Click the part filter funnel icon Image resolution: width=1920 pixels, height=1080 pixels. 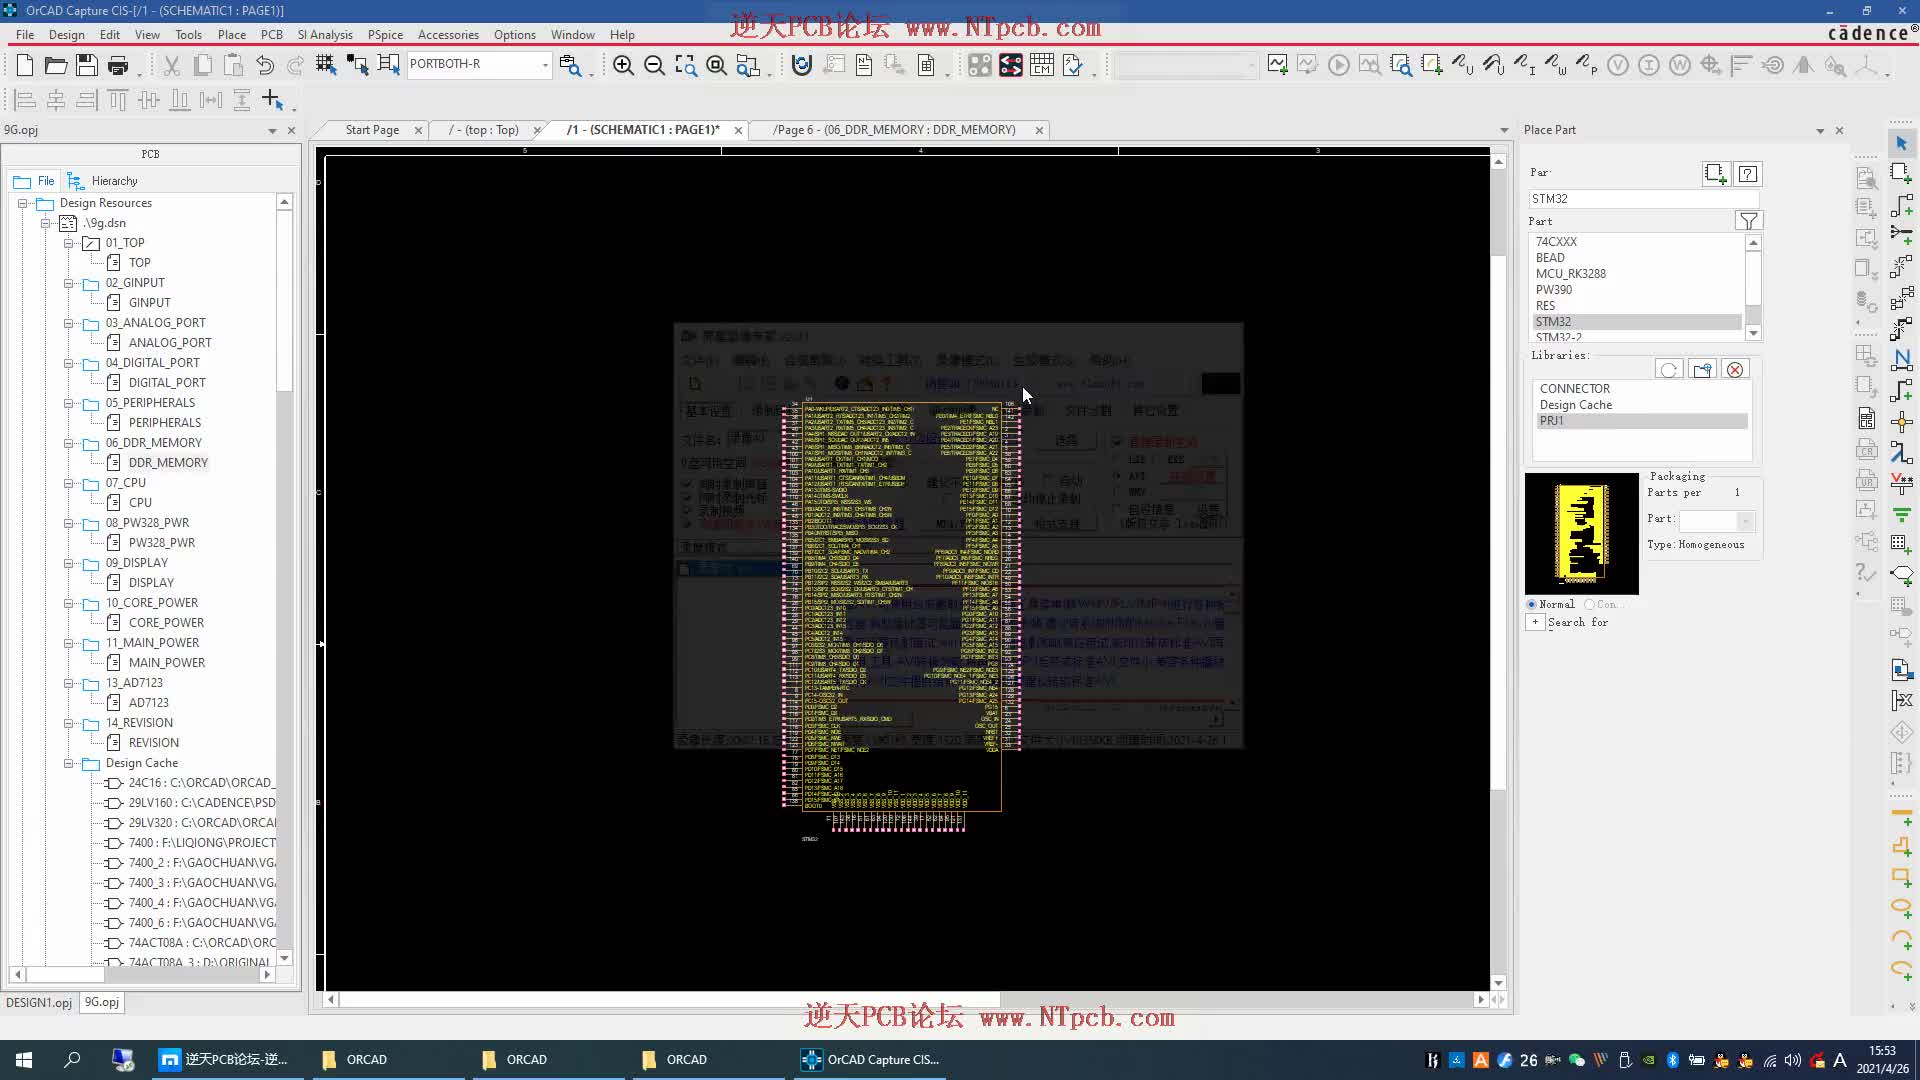1748,221
